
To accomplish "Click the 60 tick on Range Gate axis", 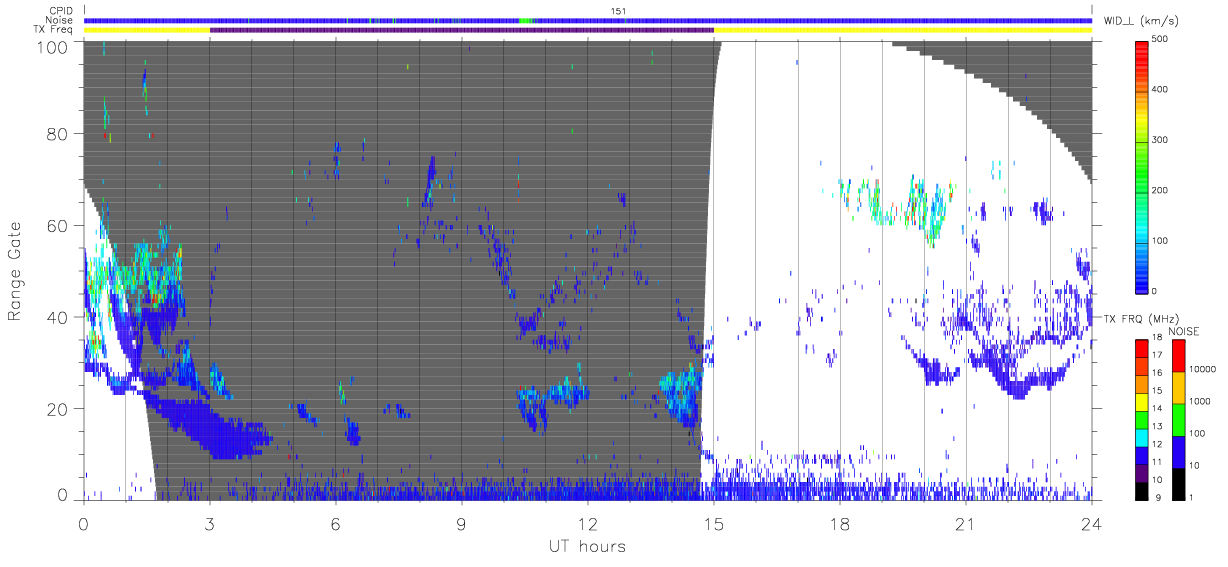I will tap(55, 226).
